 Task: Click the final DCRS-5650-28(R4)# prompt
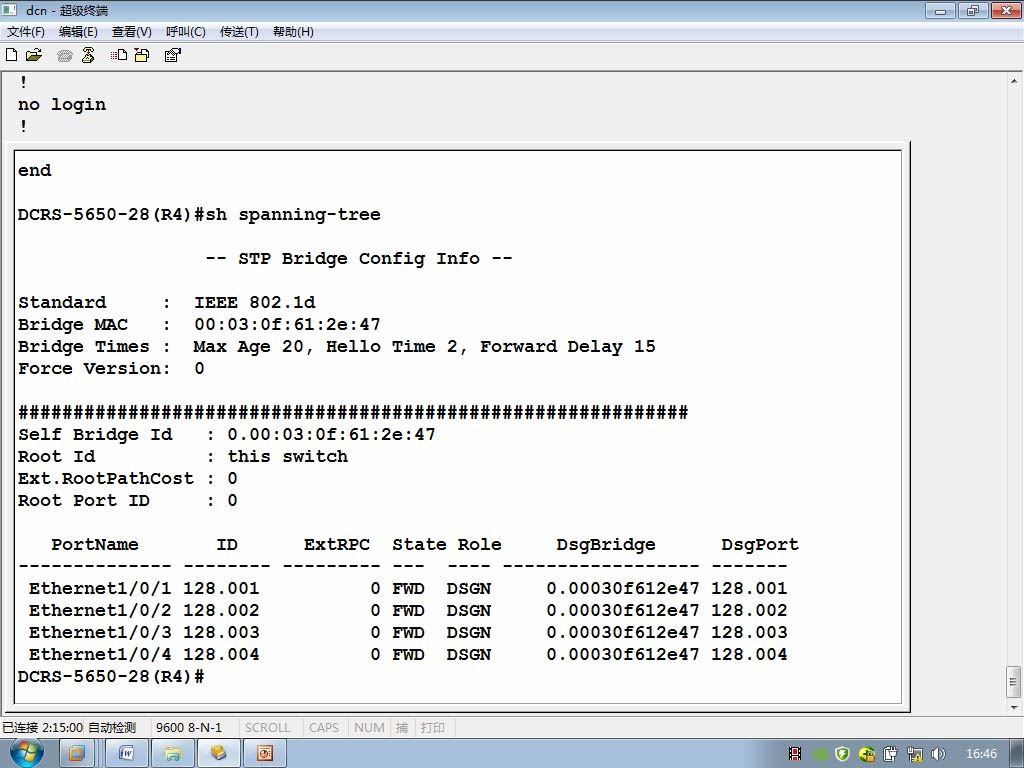(x=111, y=677)
